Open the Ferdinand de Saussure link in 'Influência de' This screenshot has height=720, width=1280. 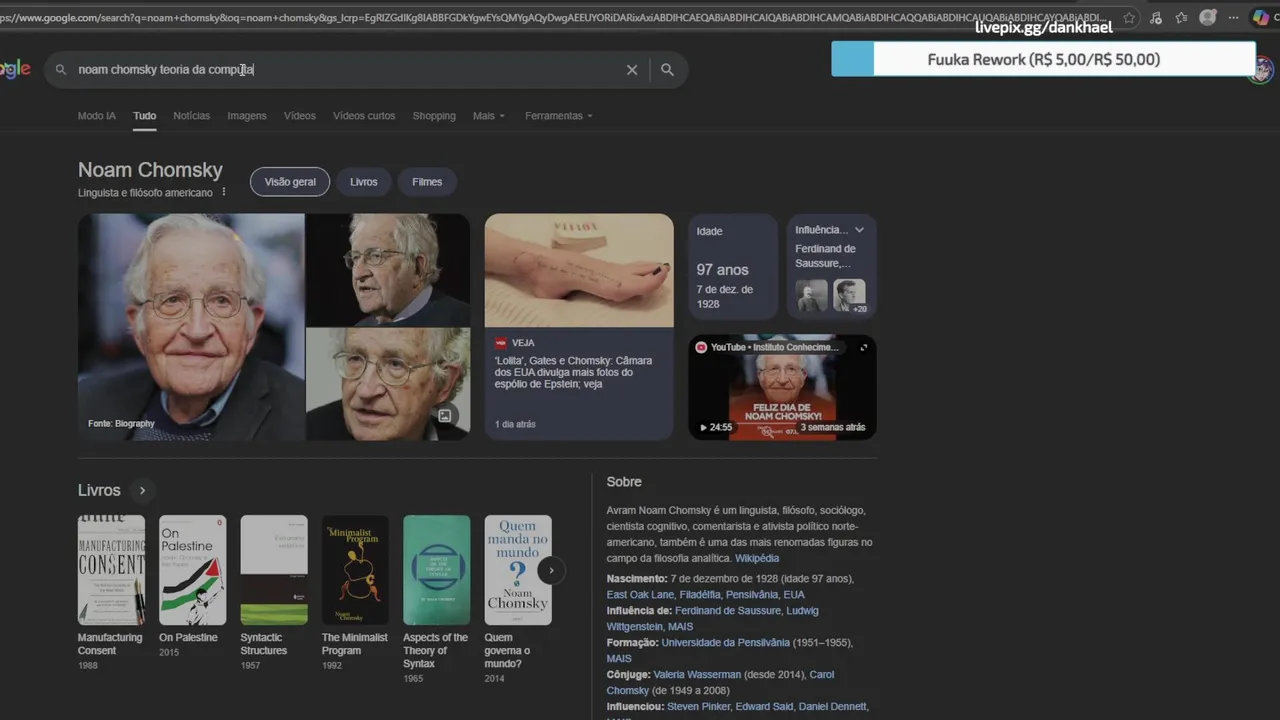coord(727,610)
